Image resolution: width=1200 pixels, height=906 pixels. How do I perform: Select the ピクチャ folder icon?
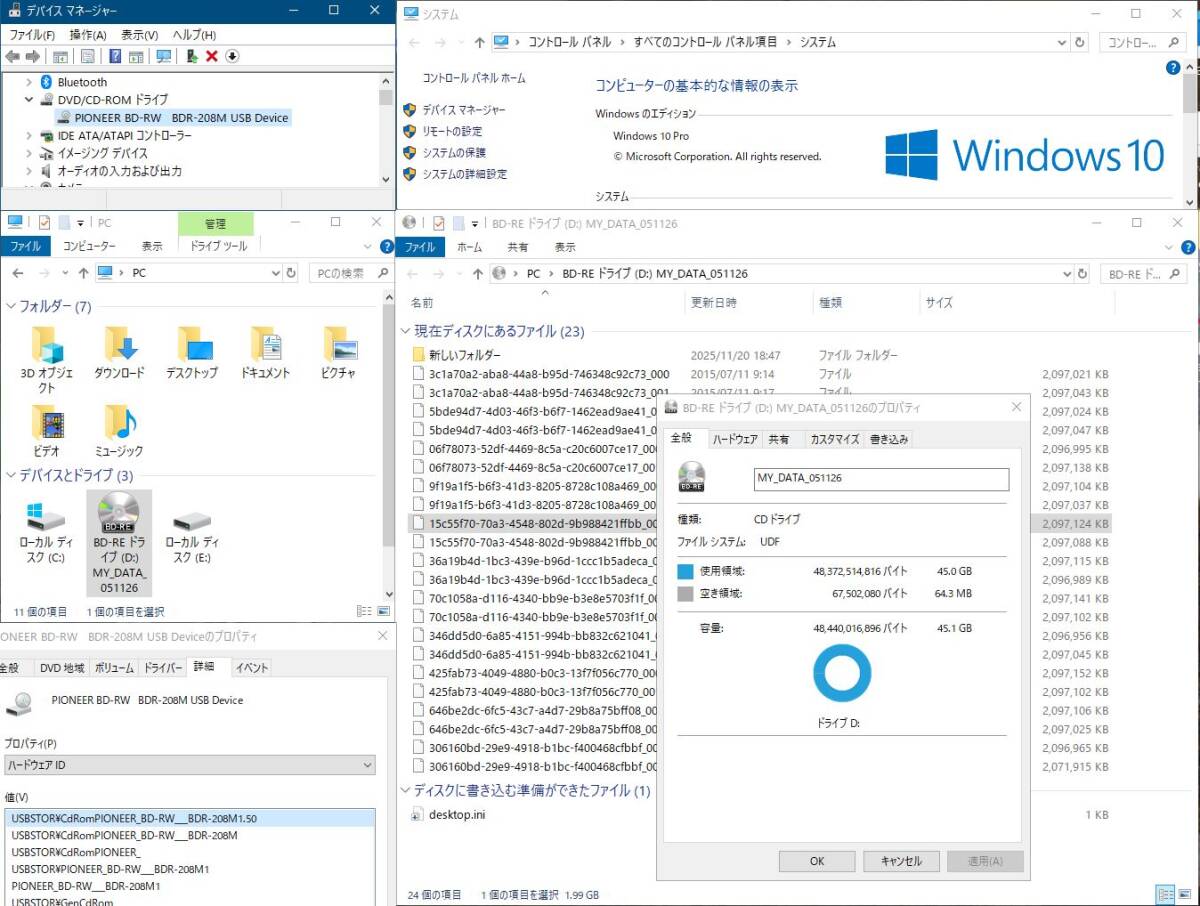pos(339,353)
